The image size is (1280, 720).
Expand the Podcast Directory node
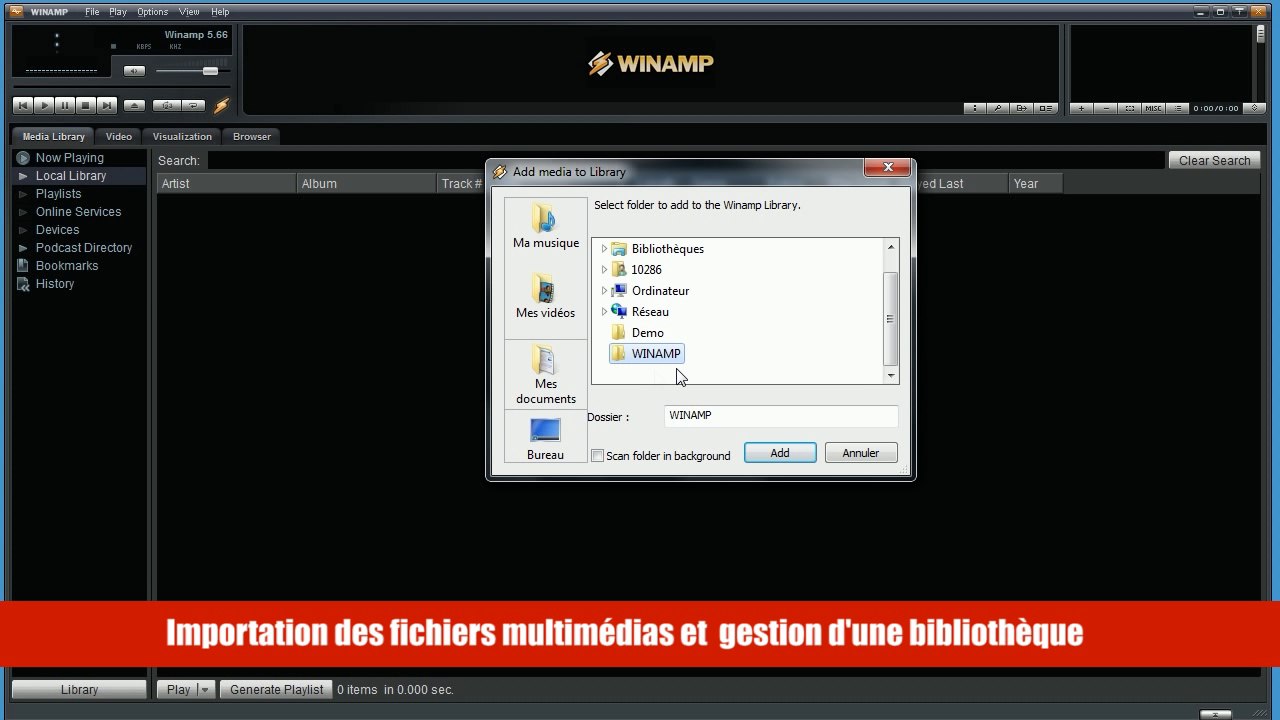click(23, 248)
